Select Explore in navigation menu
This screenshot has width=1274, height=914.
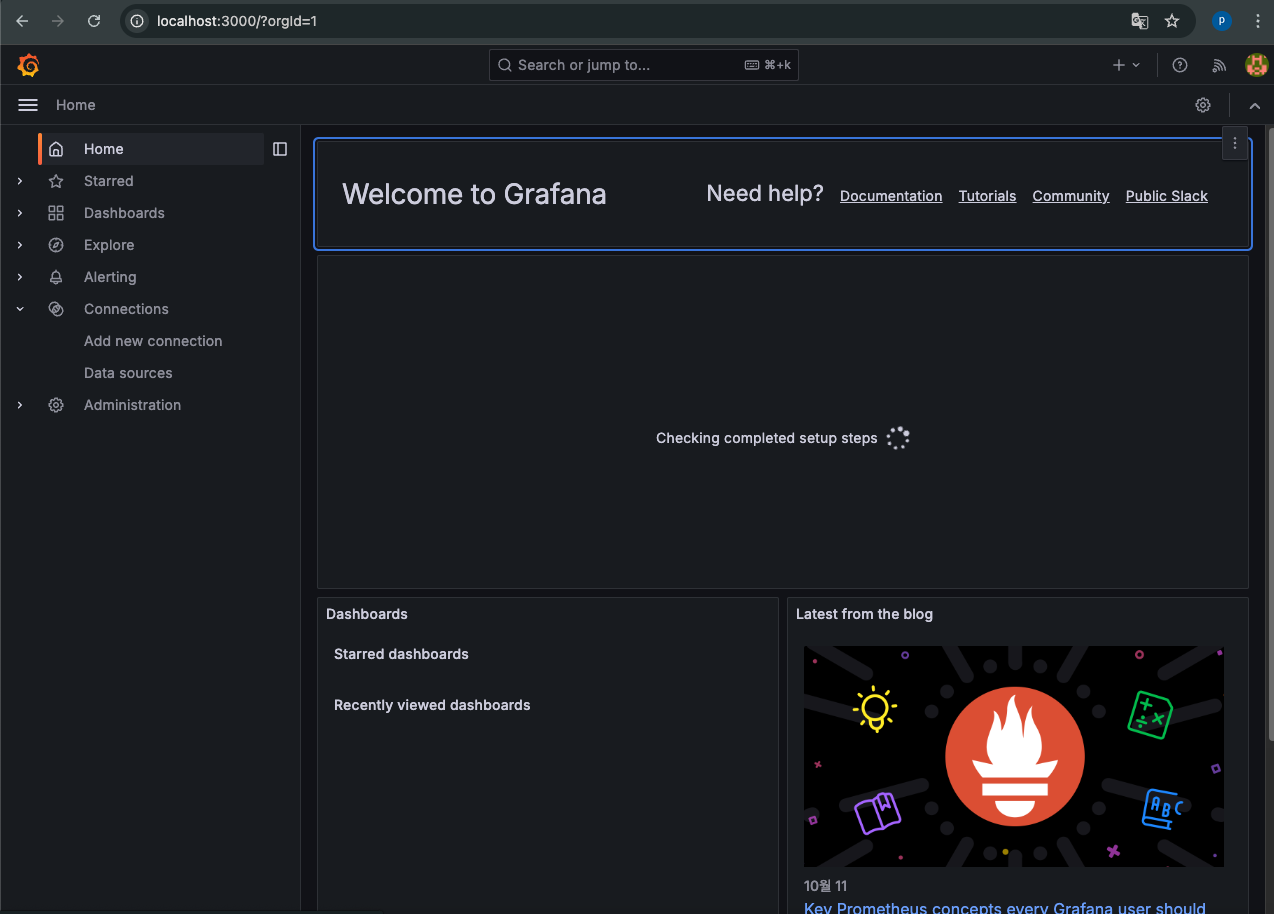pyautogui.click(x=109, y=245)
